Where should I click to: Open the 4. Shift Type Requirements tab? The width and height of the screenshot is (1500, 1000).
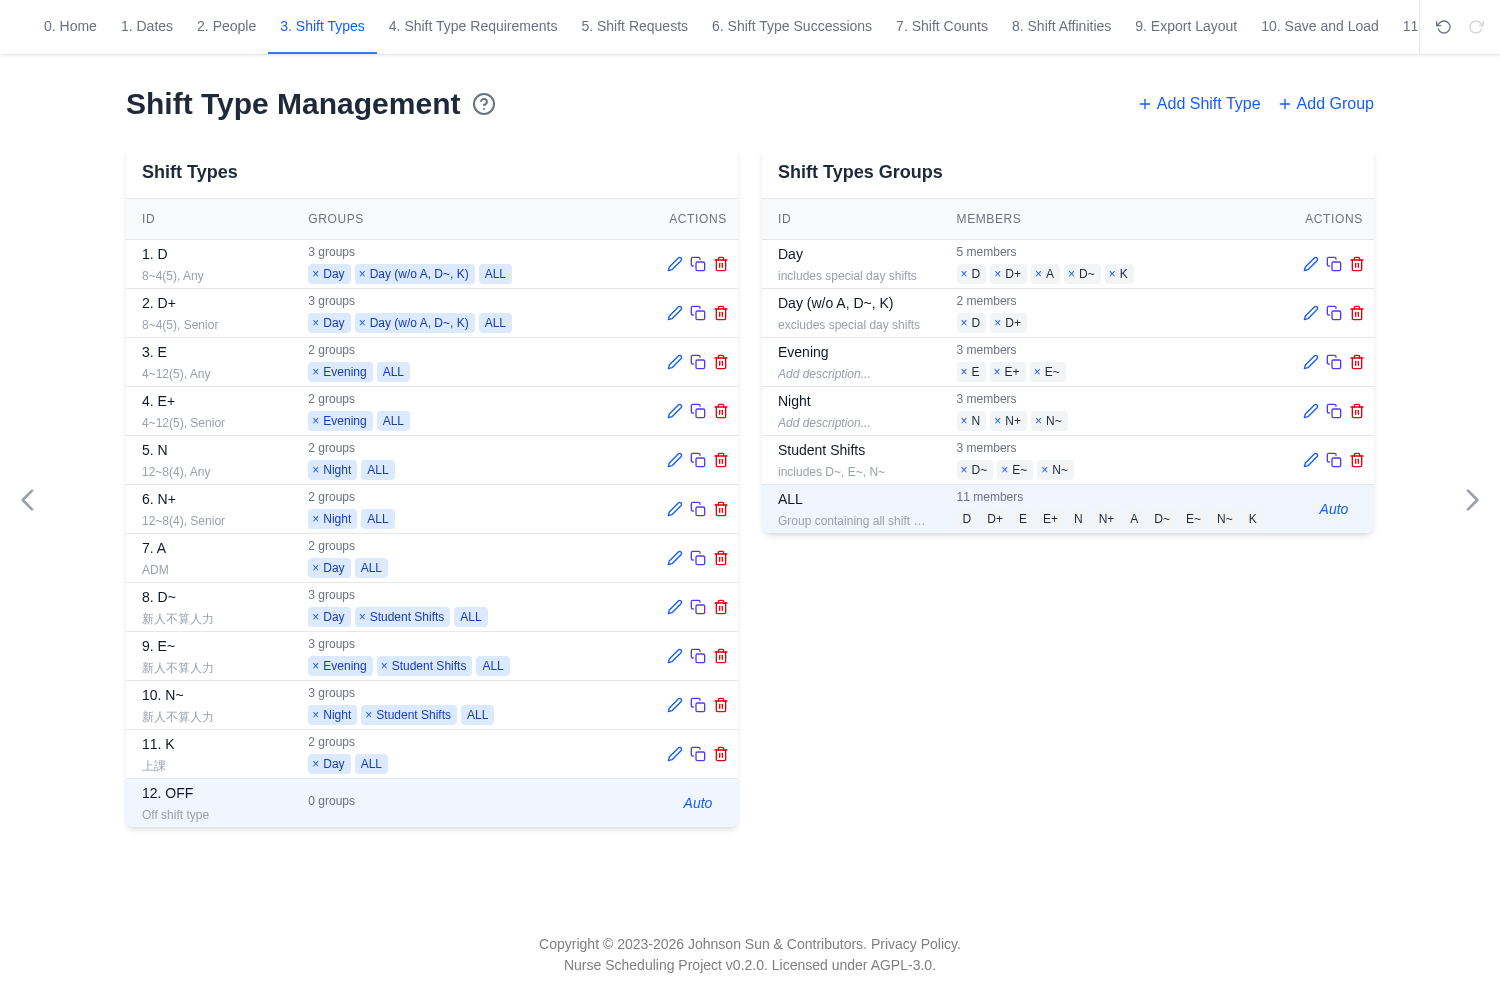click(x=473, y=26)
